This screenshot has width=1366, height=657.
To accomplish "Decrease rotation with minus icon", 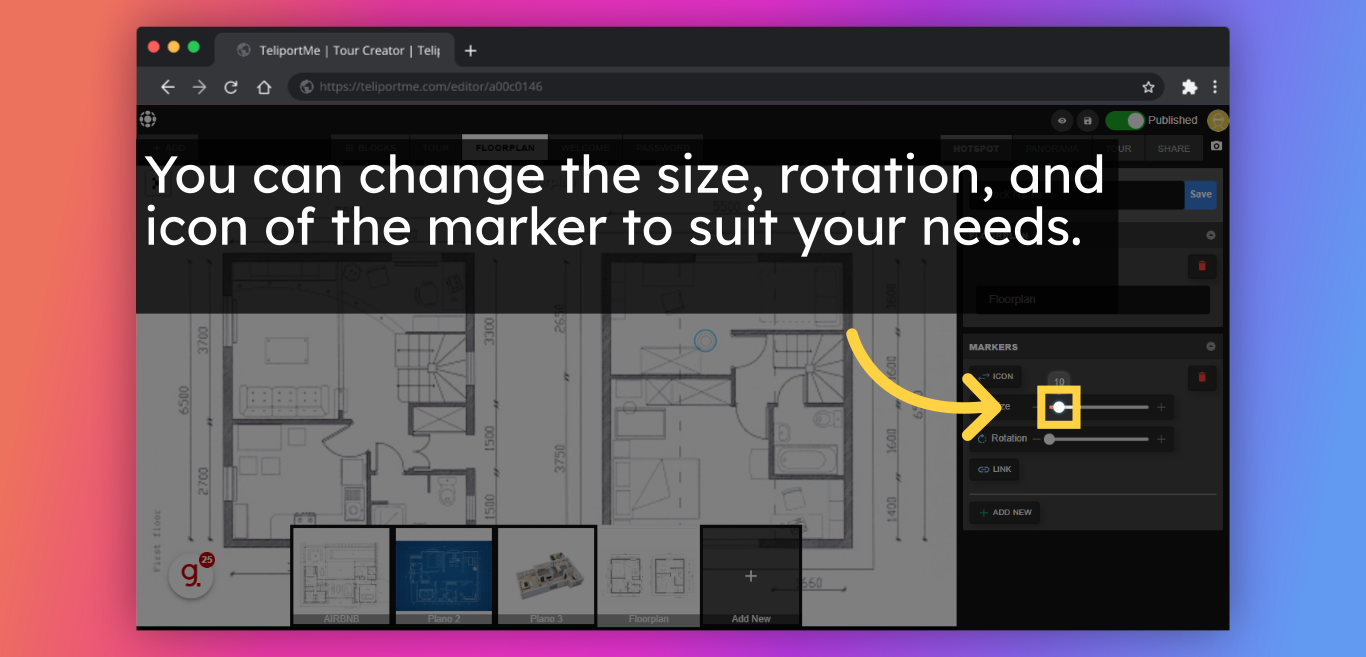I will (x=1036, y=439).
